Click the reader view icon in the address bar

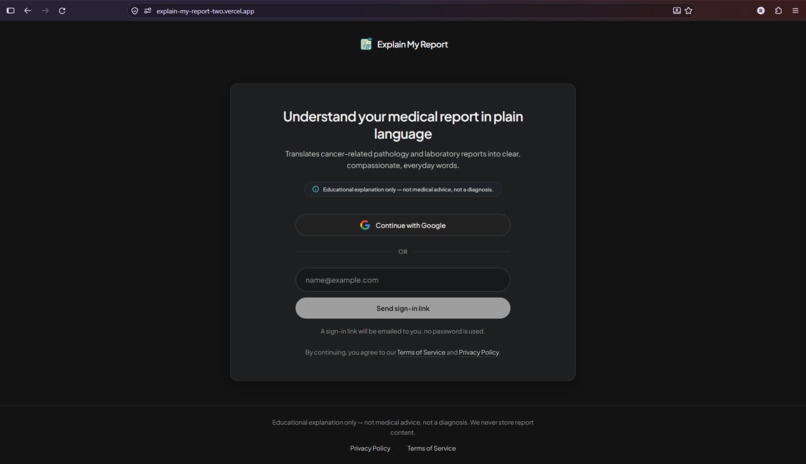(676, 10)
